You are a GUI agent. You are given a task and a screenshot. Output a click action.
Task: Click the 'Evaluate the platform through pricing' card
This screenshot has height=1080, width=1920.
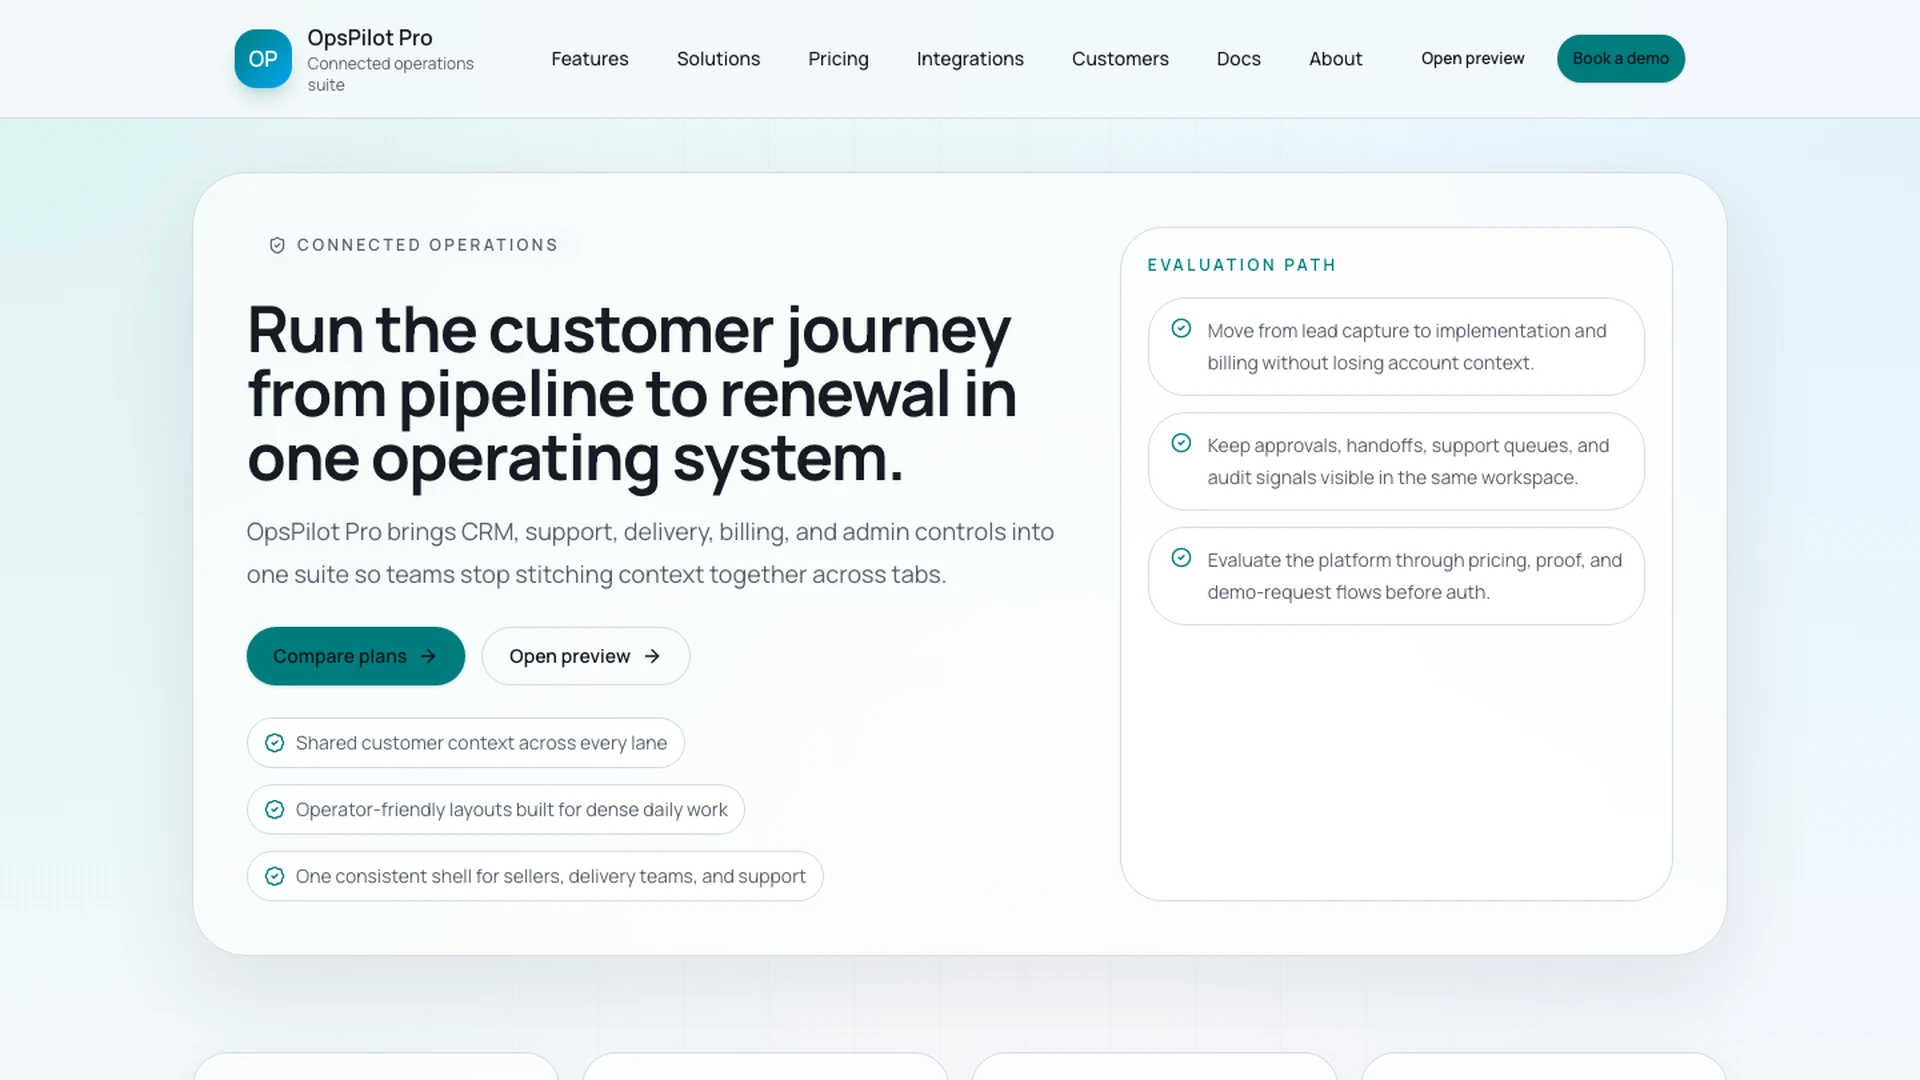pyautogui.click(x=1396, y=577)
